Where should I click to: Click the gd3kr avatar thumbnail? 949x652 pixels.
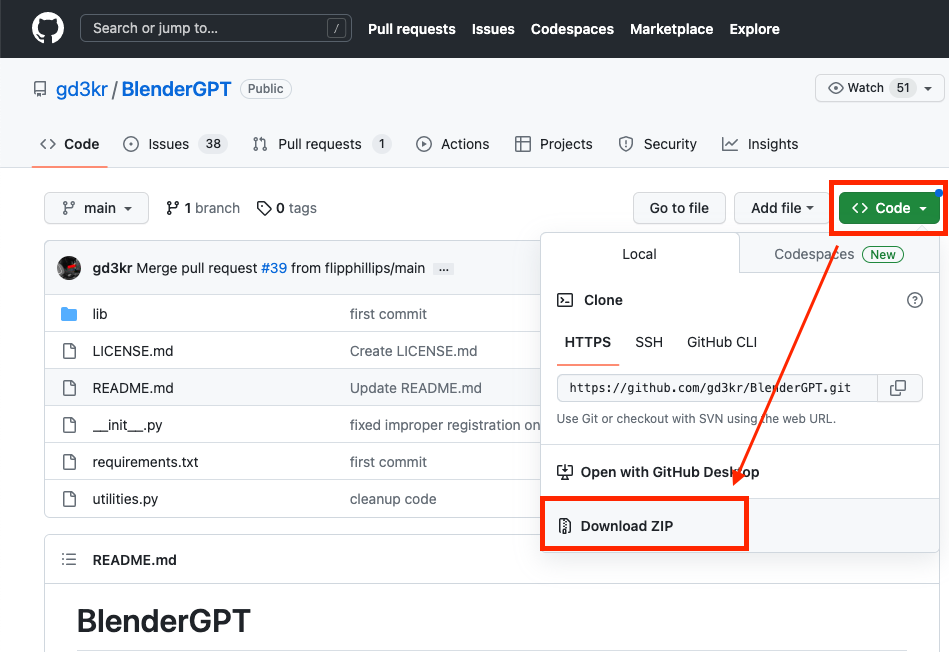[x=69, y=268]
